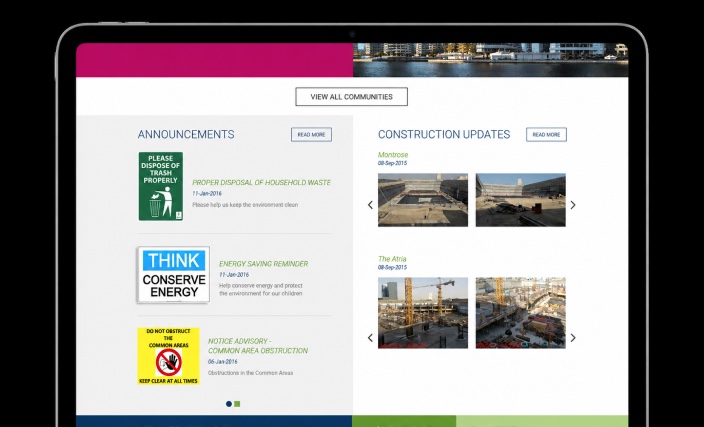
Task: Click the 11-Jan-2016 date under Energy Saving Reminder
Action: (x=234, y=275)
